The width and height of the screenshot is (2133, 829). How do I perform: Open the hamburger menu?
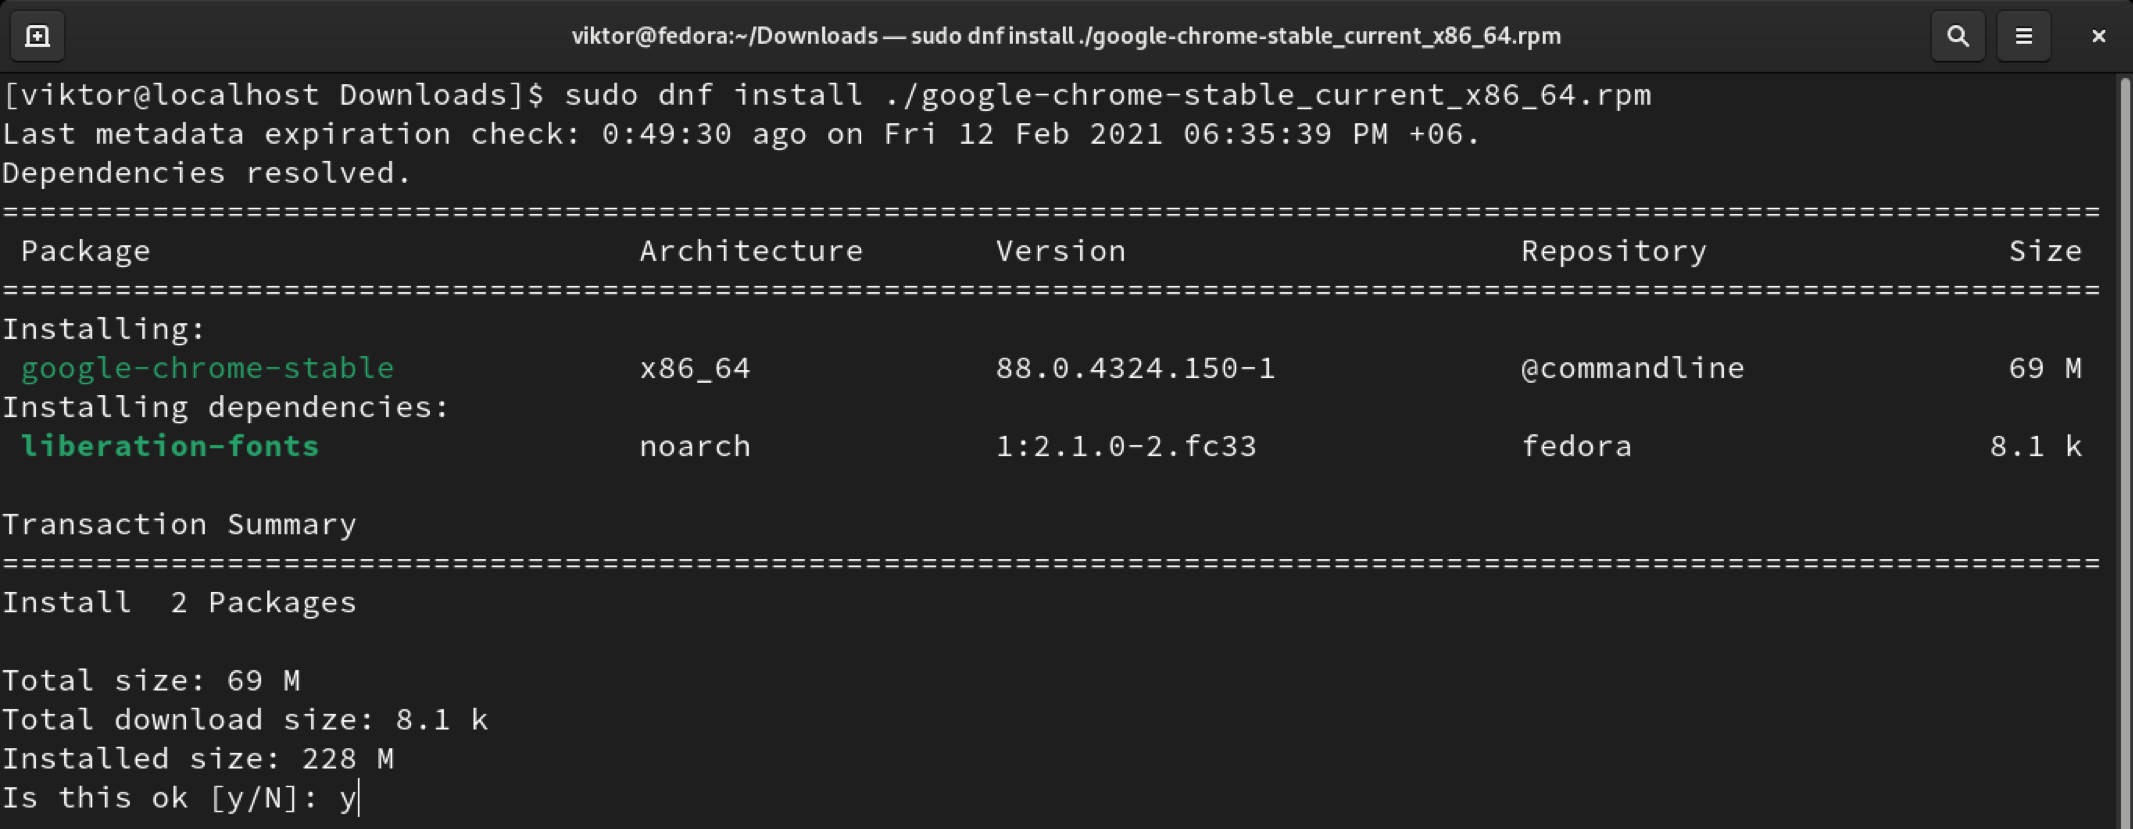(x=2023, y=36)
